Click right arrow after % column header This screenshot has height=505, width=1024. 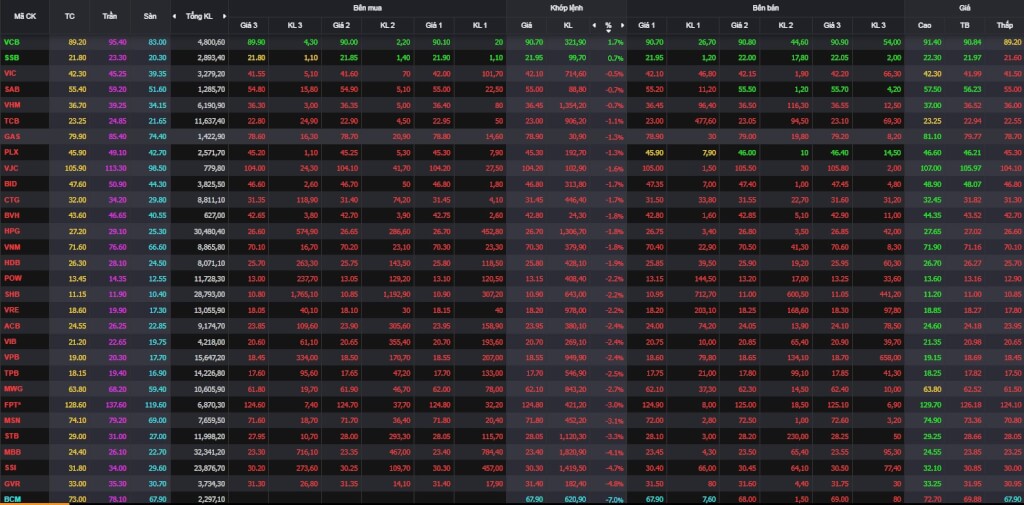coord(623,25)
